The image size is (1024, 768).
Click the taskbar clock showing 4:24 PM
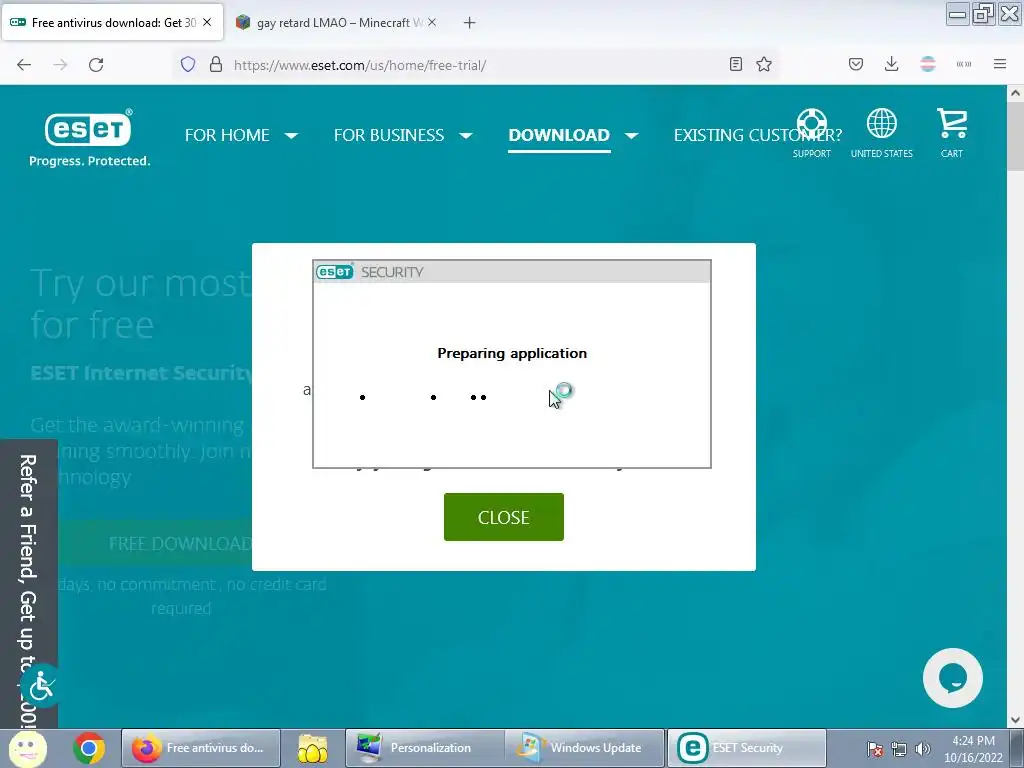click(973, 749)
